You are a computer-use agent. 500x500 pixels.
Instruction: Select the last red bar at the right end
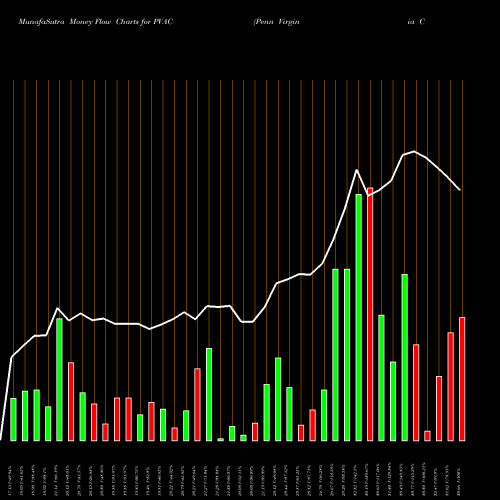coord(462,379)
